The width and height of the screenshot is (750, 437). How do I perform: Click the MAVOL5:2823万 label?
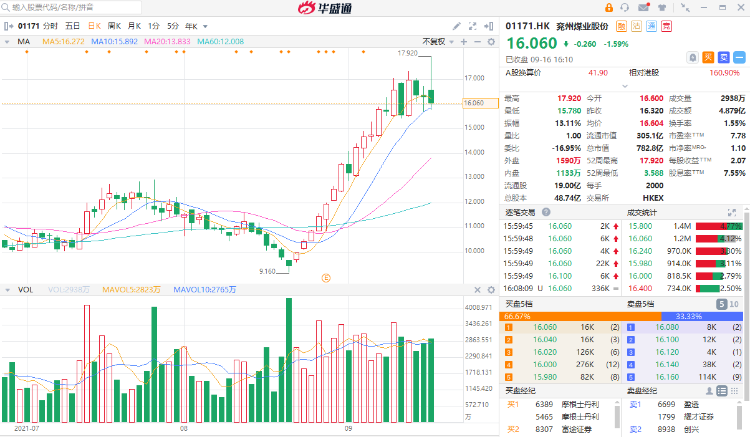132,290
